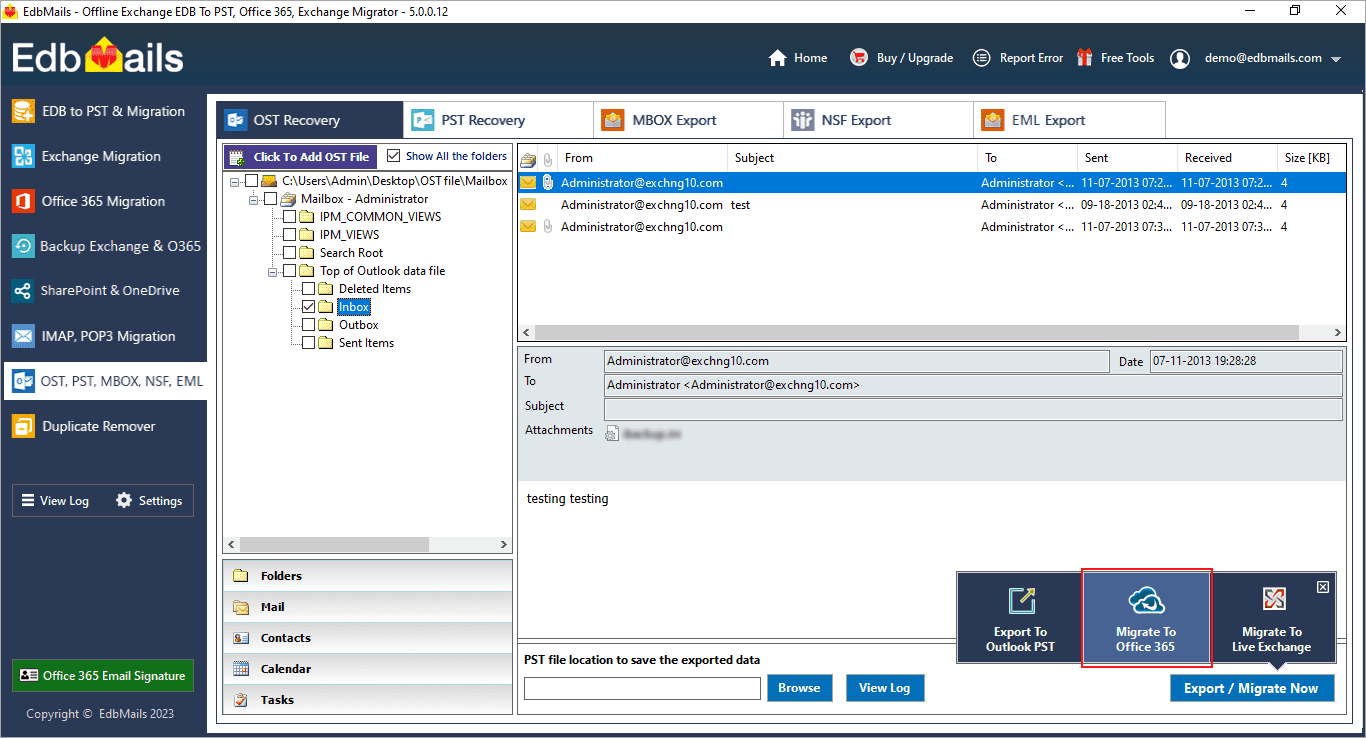Uncheck the Inbox folder checkbox

click(x=308, y=307)
